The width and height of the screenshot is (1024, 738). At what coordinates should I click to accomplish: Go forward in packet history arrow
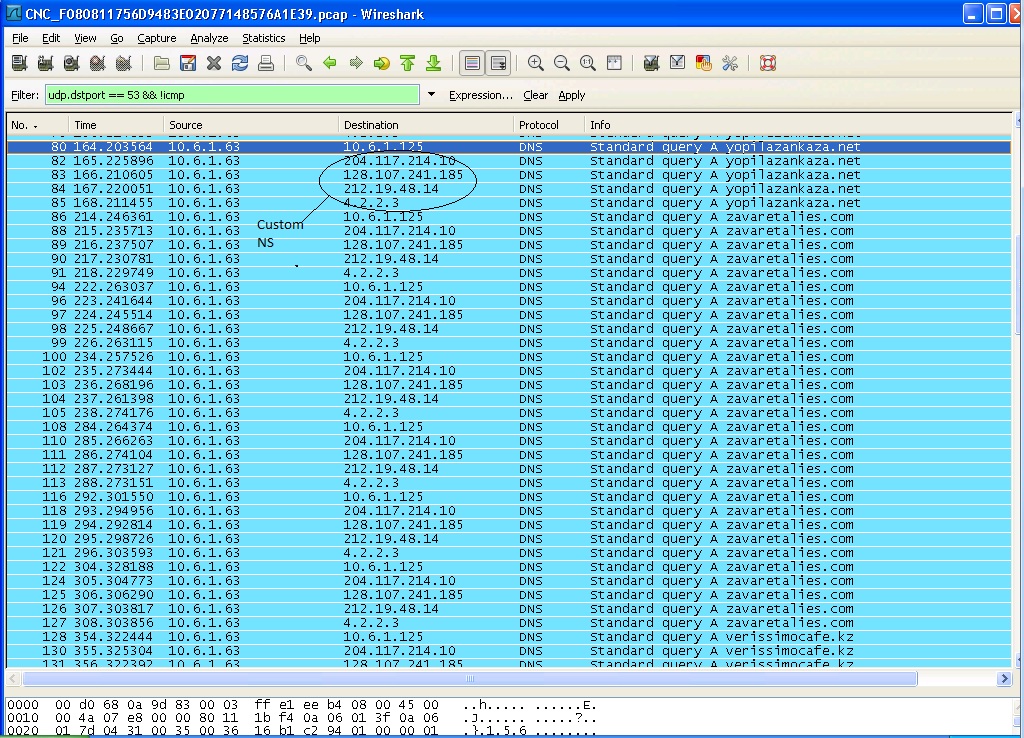356,63
